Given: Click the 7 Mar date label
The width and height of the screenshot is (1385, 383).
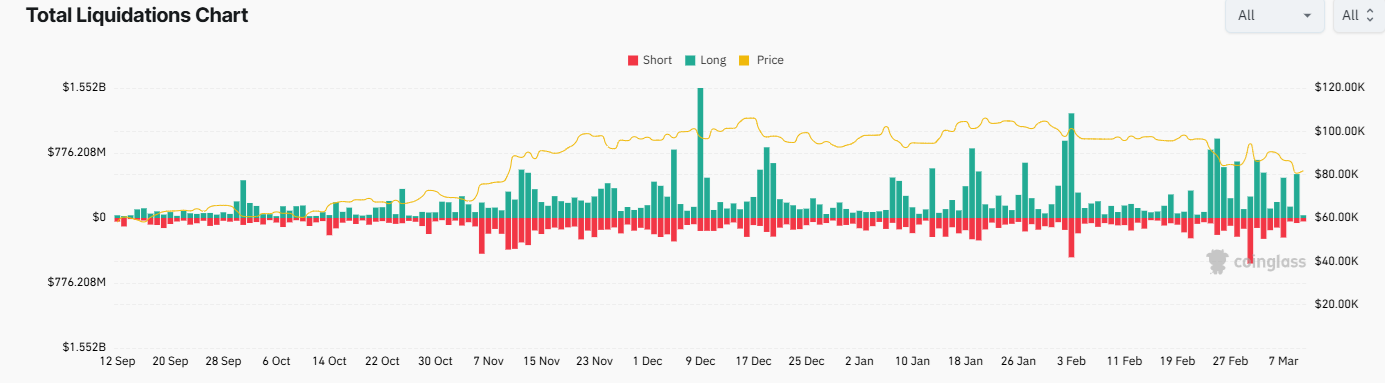Looking at the screenshot, I should click(1283, 361).
